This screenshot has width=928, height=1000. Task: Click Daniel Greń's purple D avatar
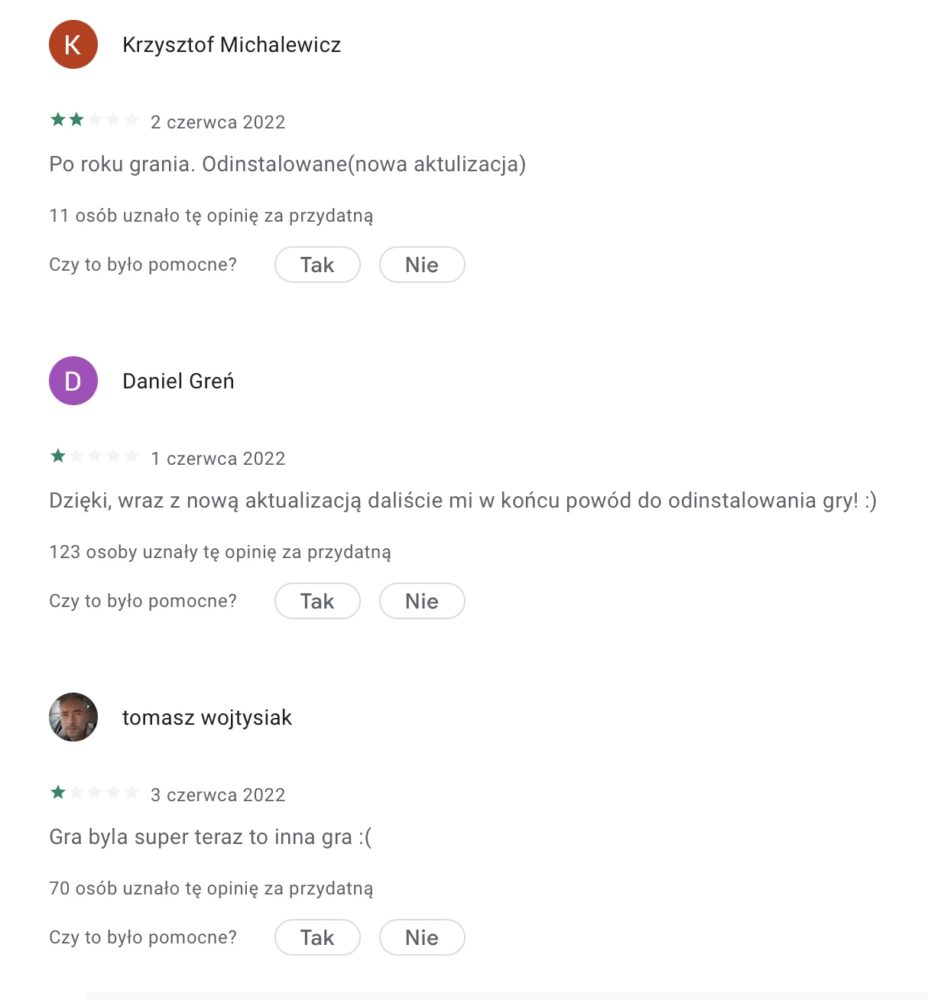point(73,381)
